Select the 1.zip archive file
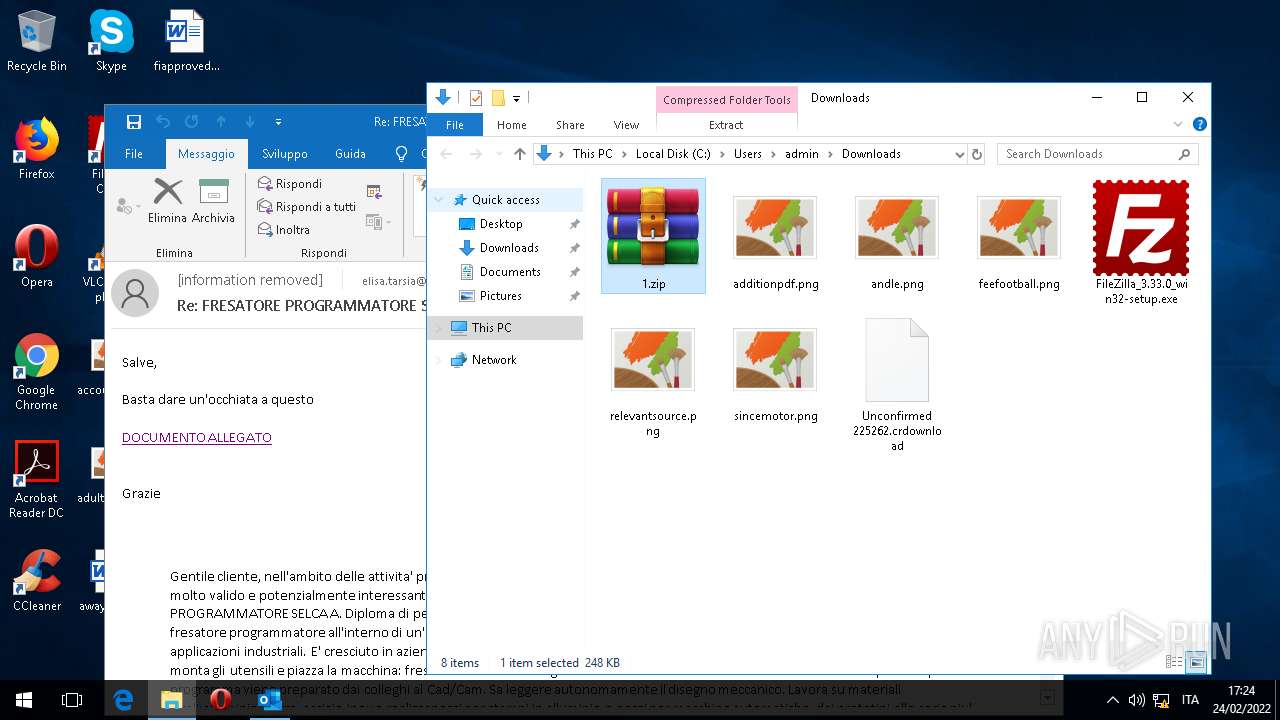Screen dimensions: 1280x720 point(653,236)
